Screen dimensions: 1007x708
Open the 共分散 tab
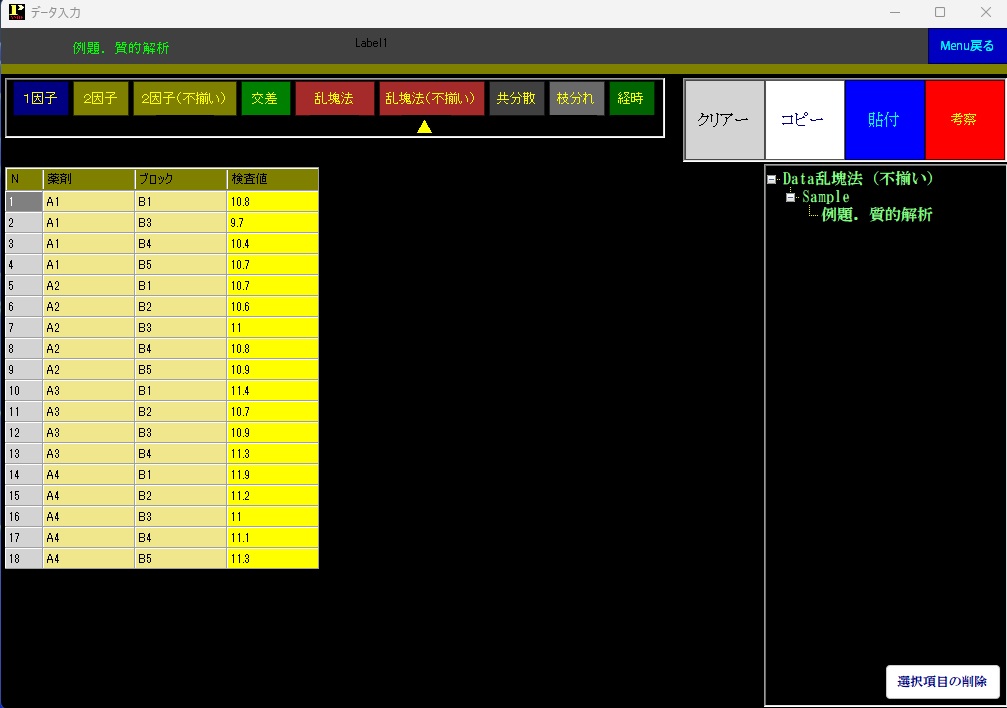pyautogui.click(x=516, y=99)
